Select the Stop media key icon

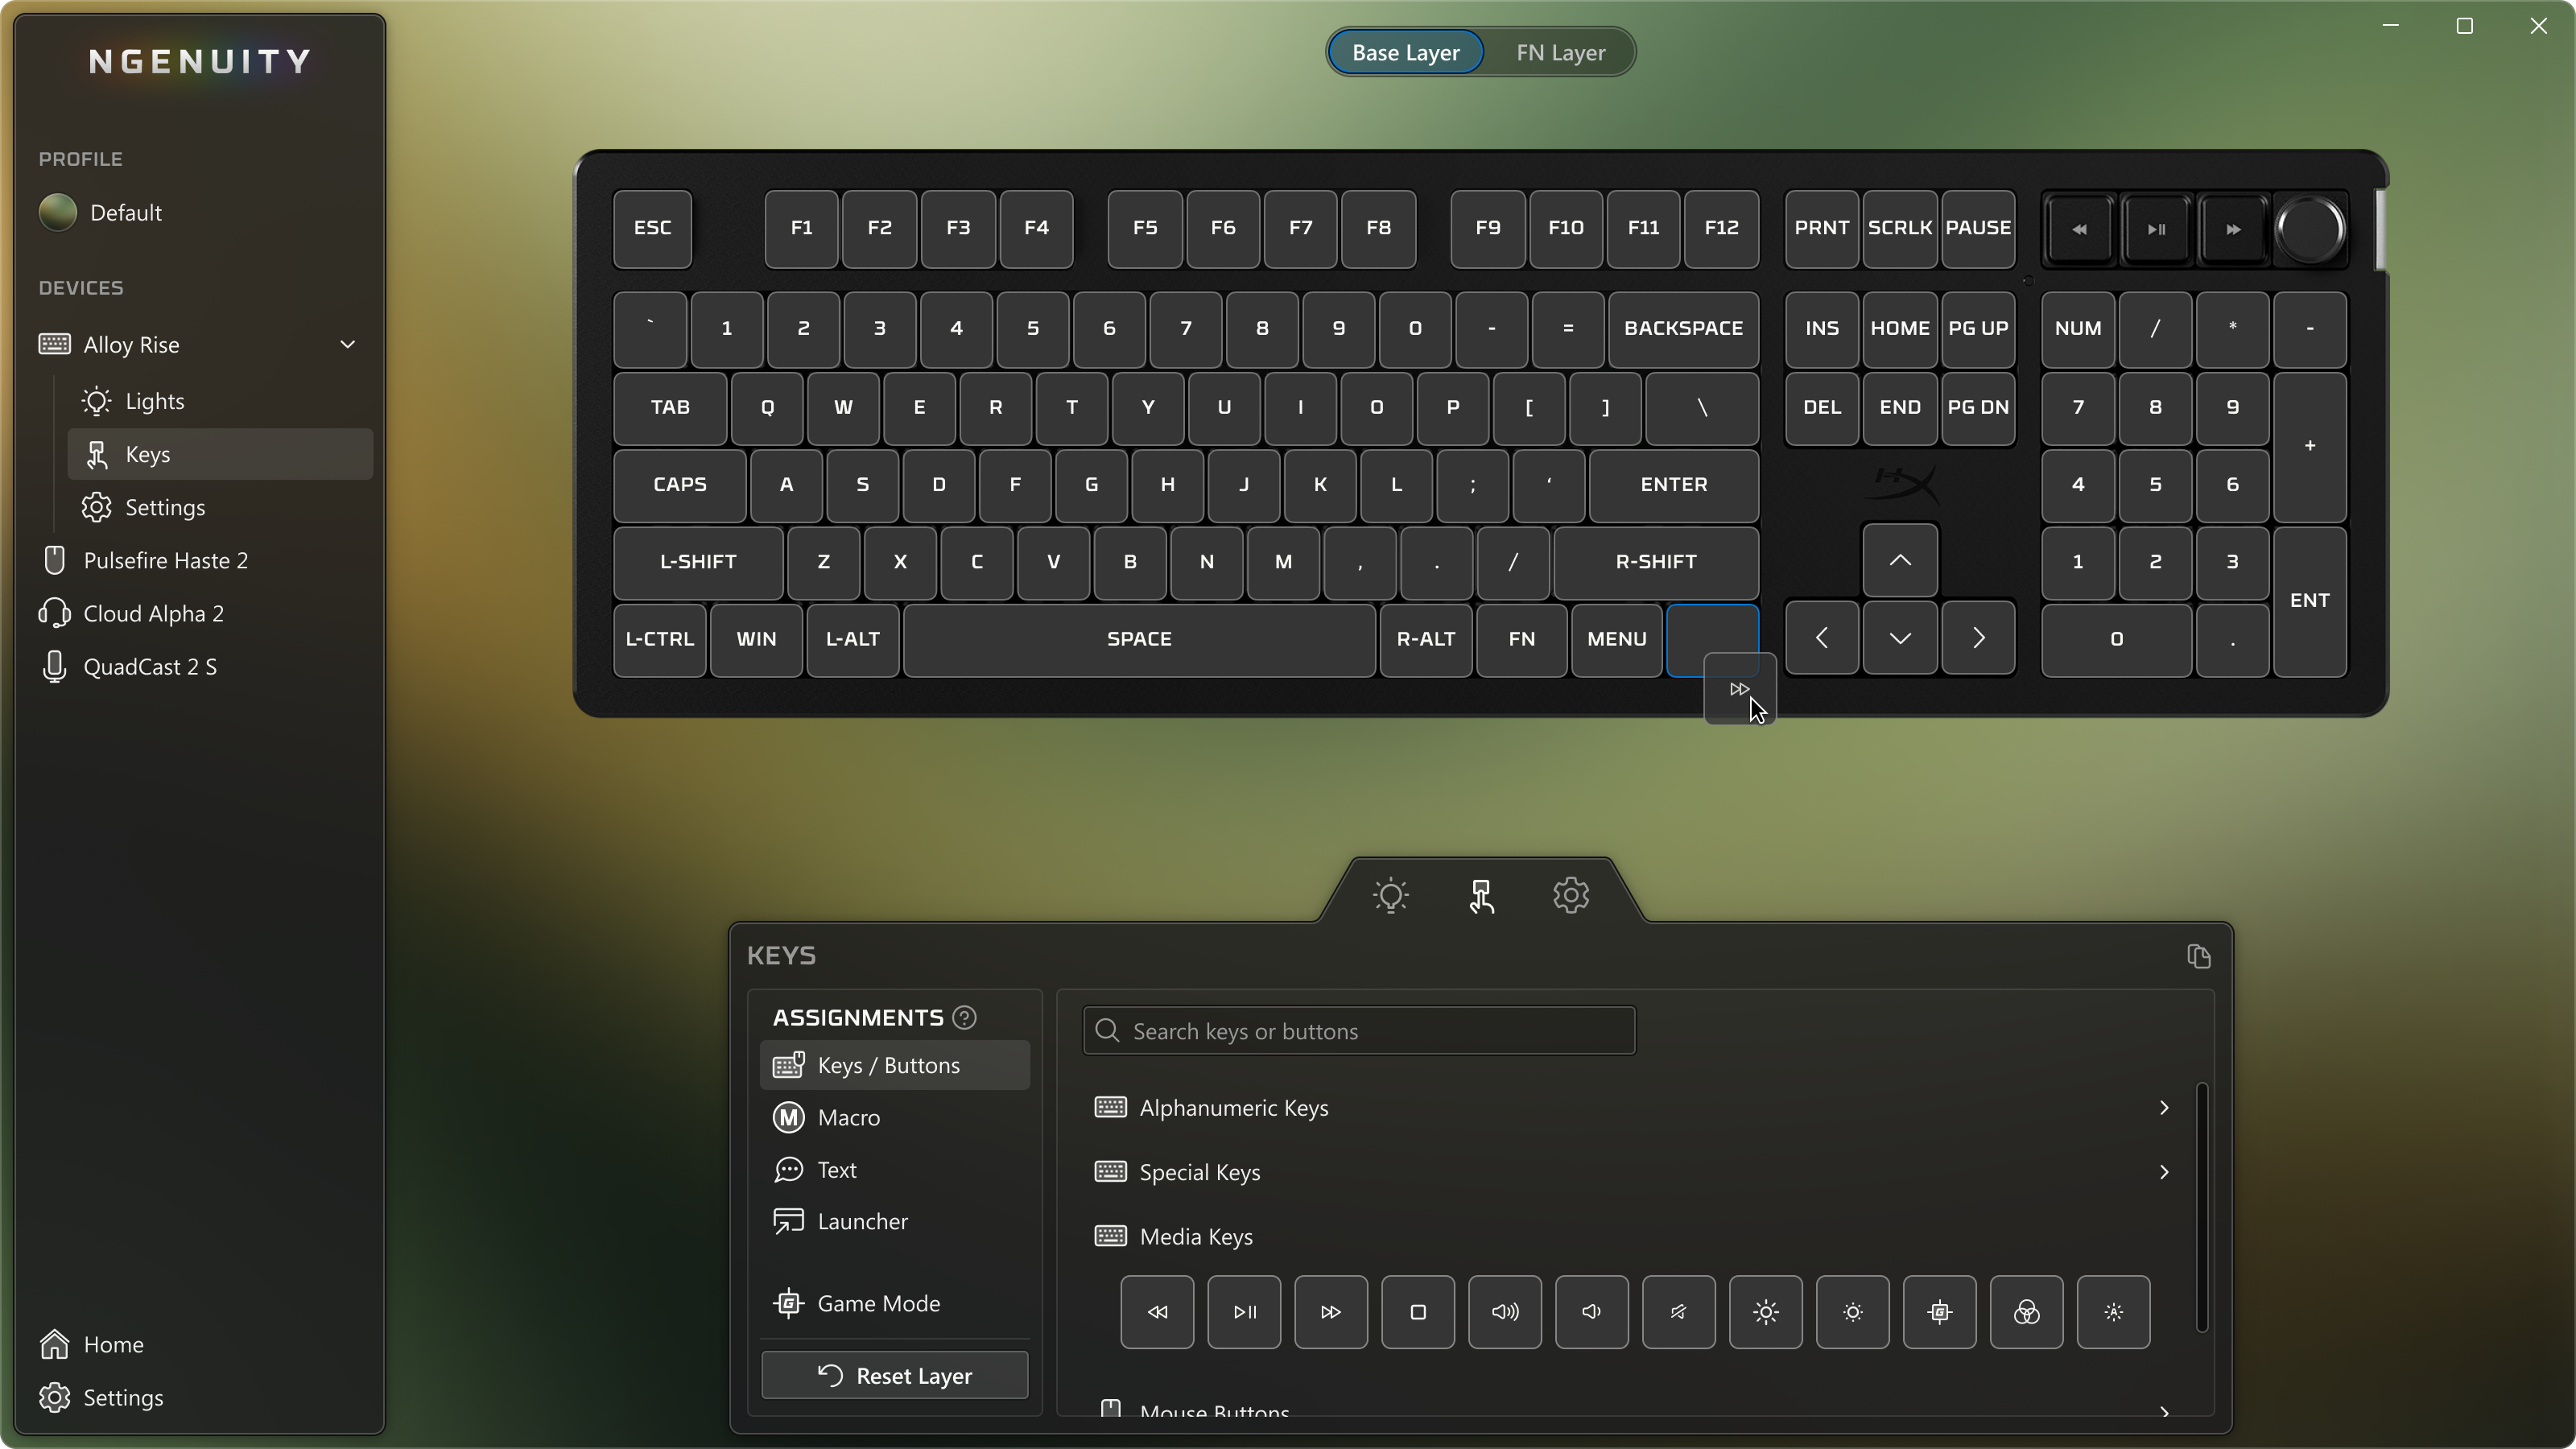pyautogui.click(x=1417, y=1312)
